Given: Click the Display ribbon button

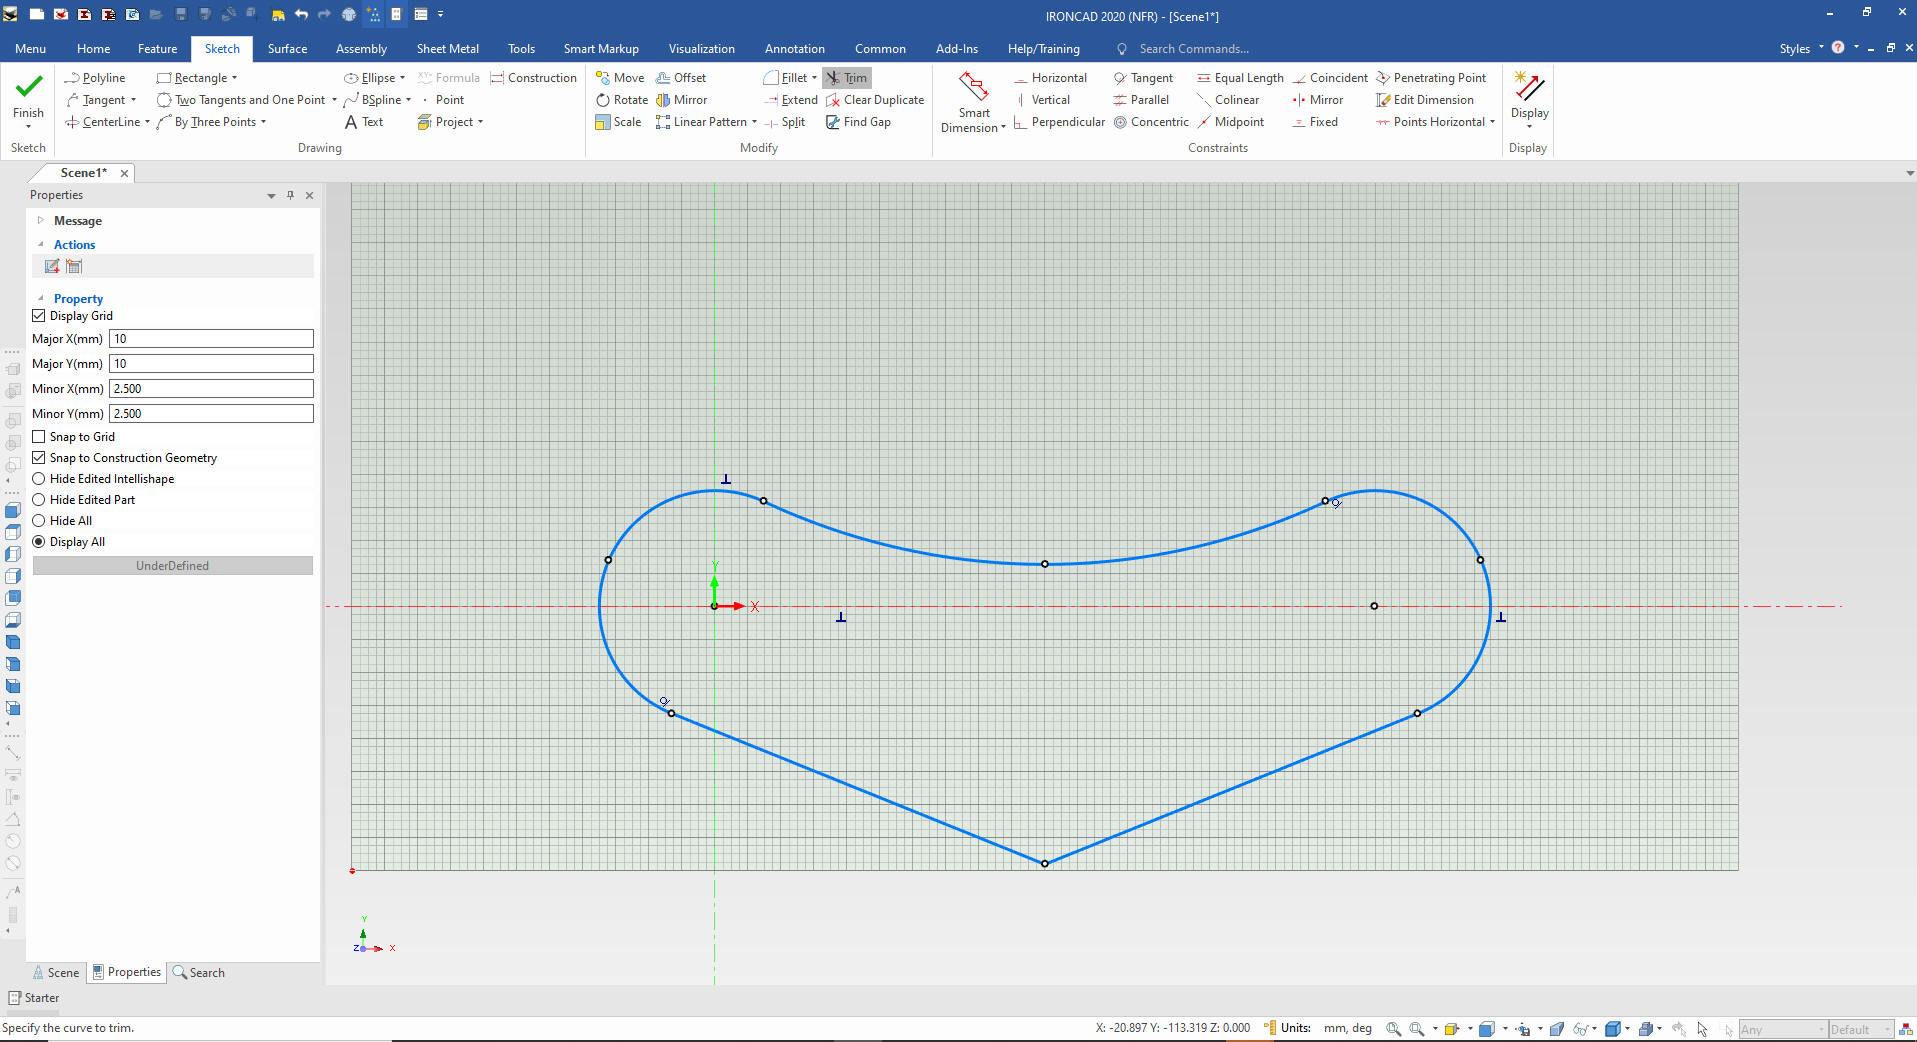Looking at the screenshot, I should 1529,99.
